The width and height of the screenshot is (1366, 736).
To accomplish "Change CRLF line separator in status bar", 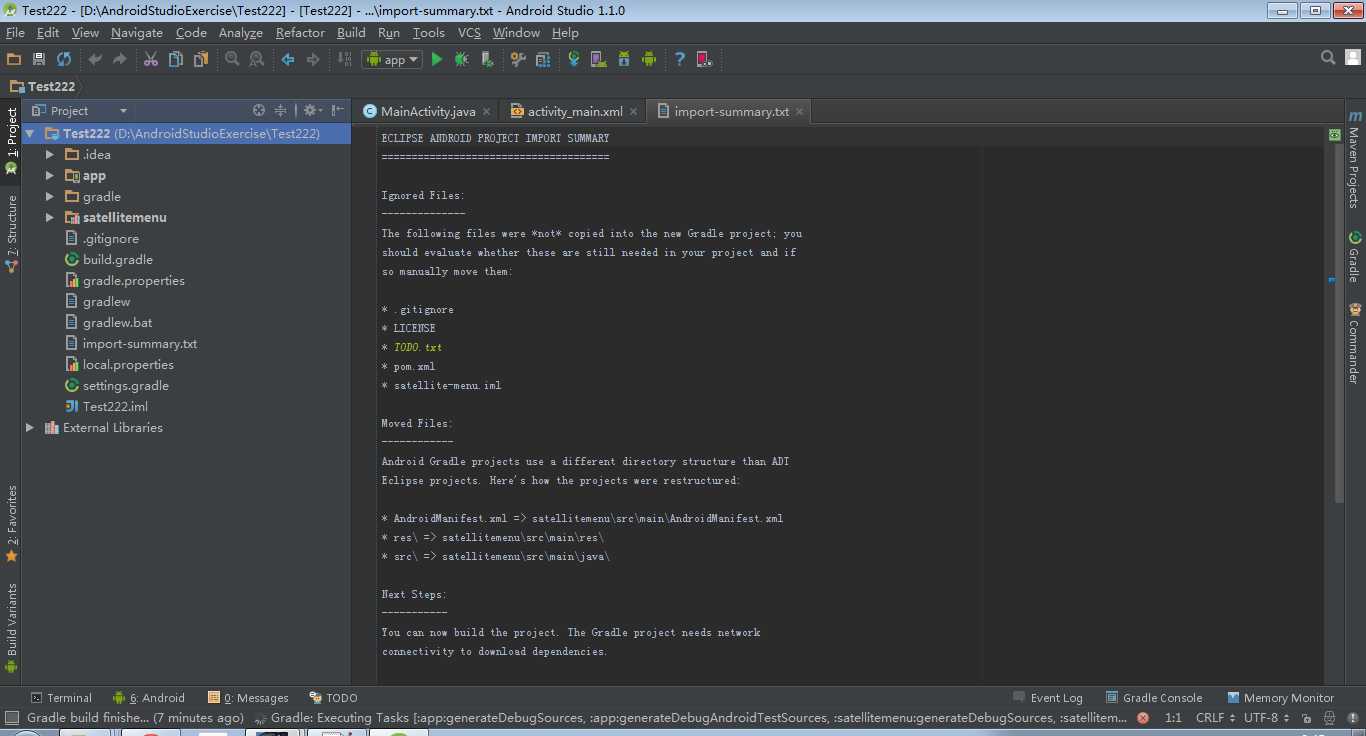I will [1214, 717].
